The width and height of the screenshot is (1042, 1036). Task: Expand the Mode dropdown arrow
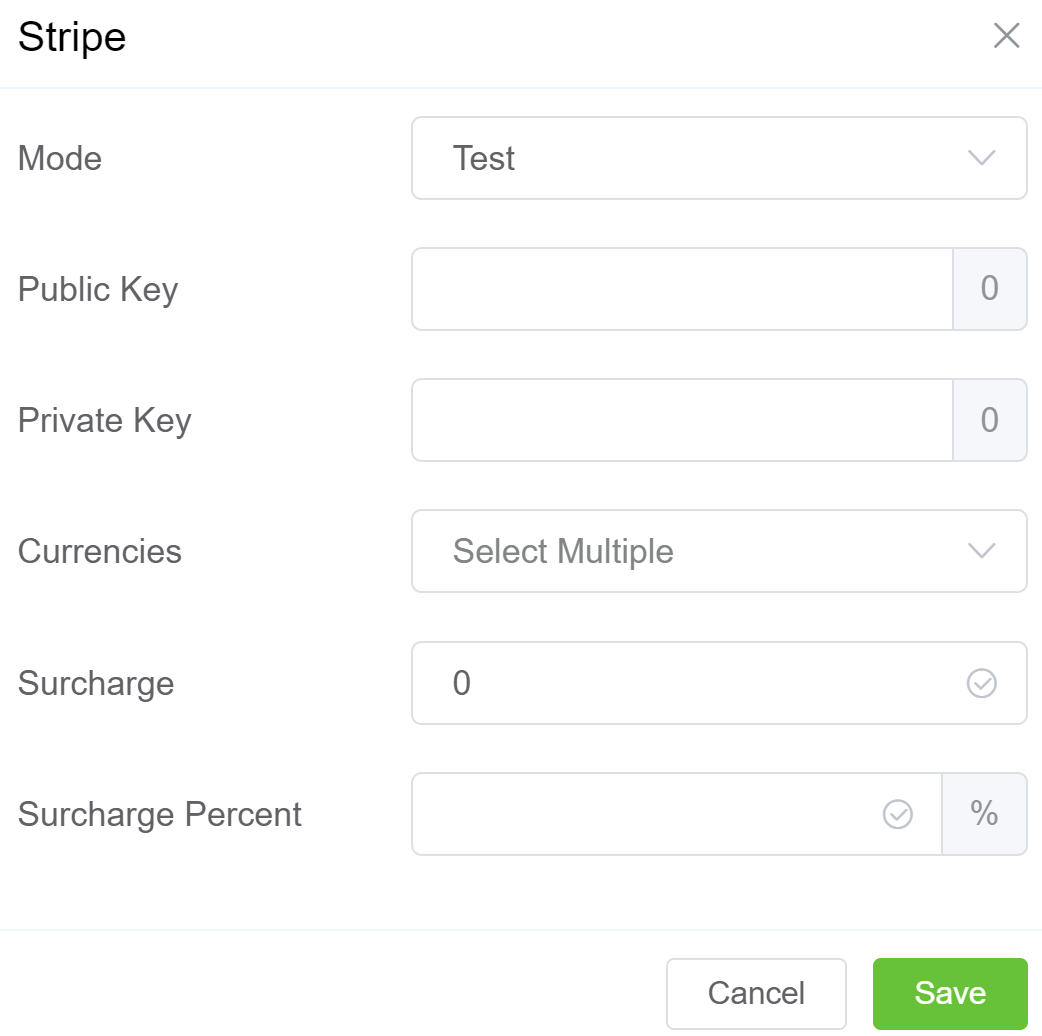982,158
